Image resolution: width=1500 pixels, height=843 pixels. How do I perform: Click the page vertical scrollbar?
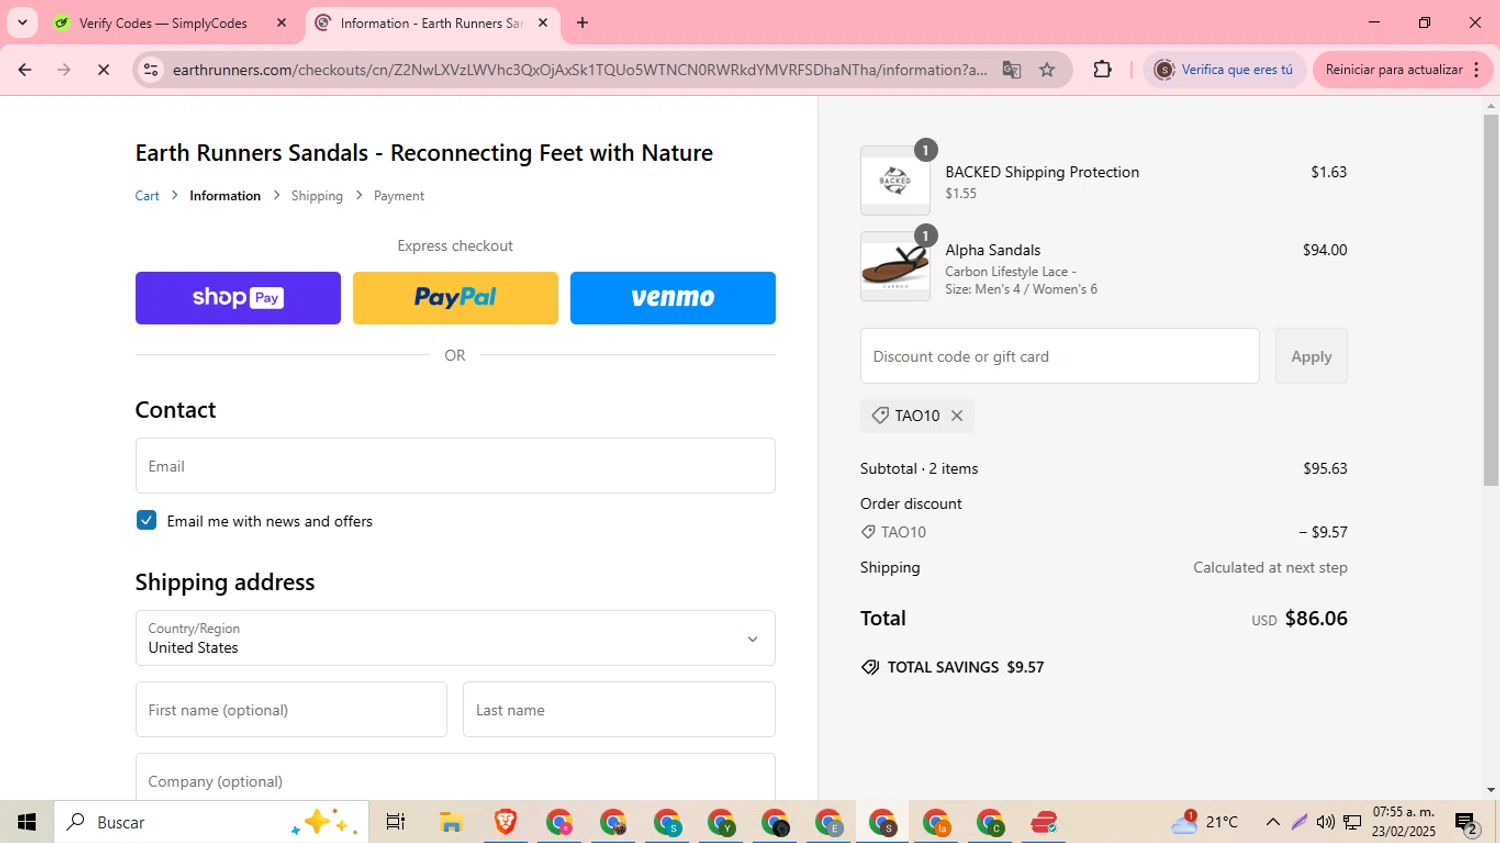tap(1491, 300)
